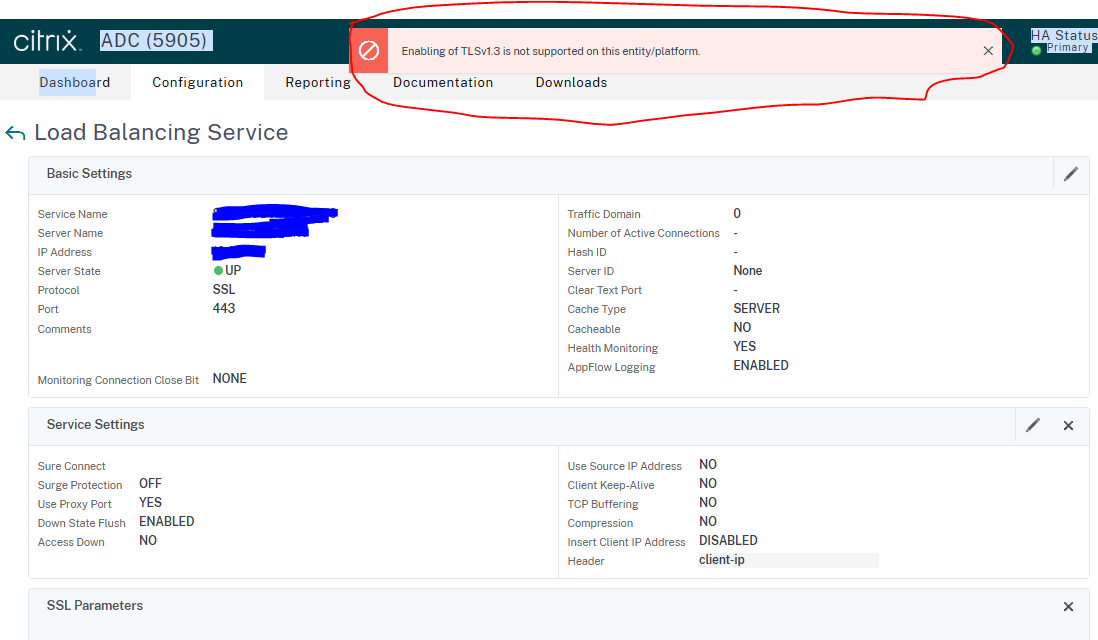Click the HA Status Primary label
The image size is (1098, 640).
[1068, 48]
